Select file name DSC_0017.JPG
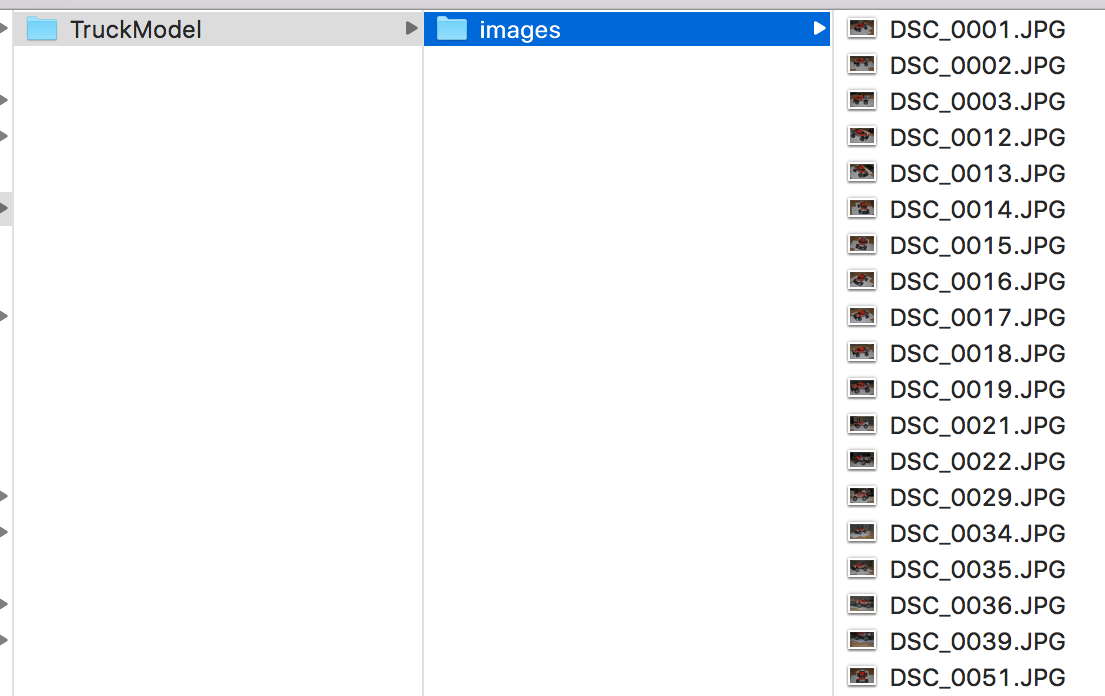Viewport: 1105px width, 696px height. pyautogui.click(x=977, y=317)
